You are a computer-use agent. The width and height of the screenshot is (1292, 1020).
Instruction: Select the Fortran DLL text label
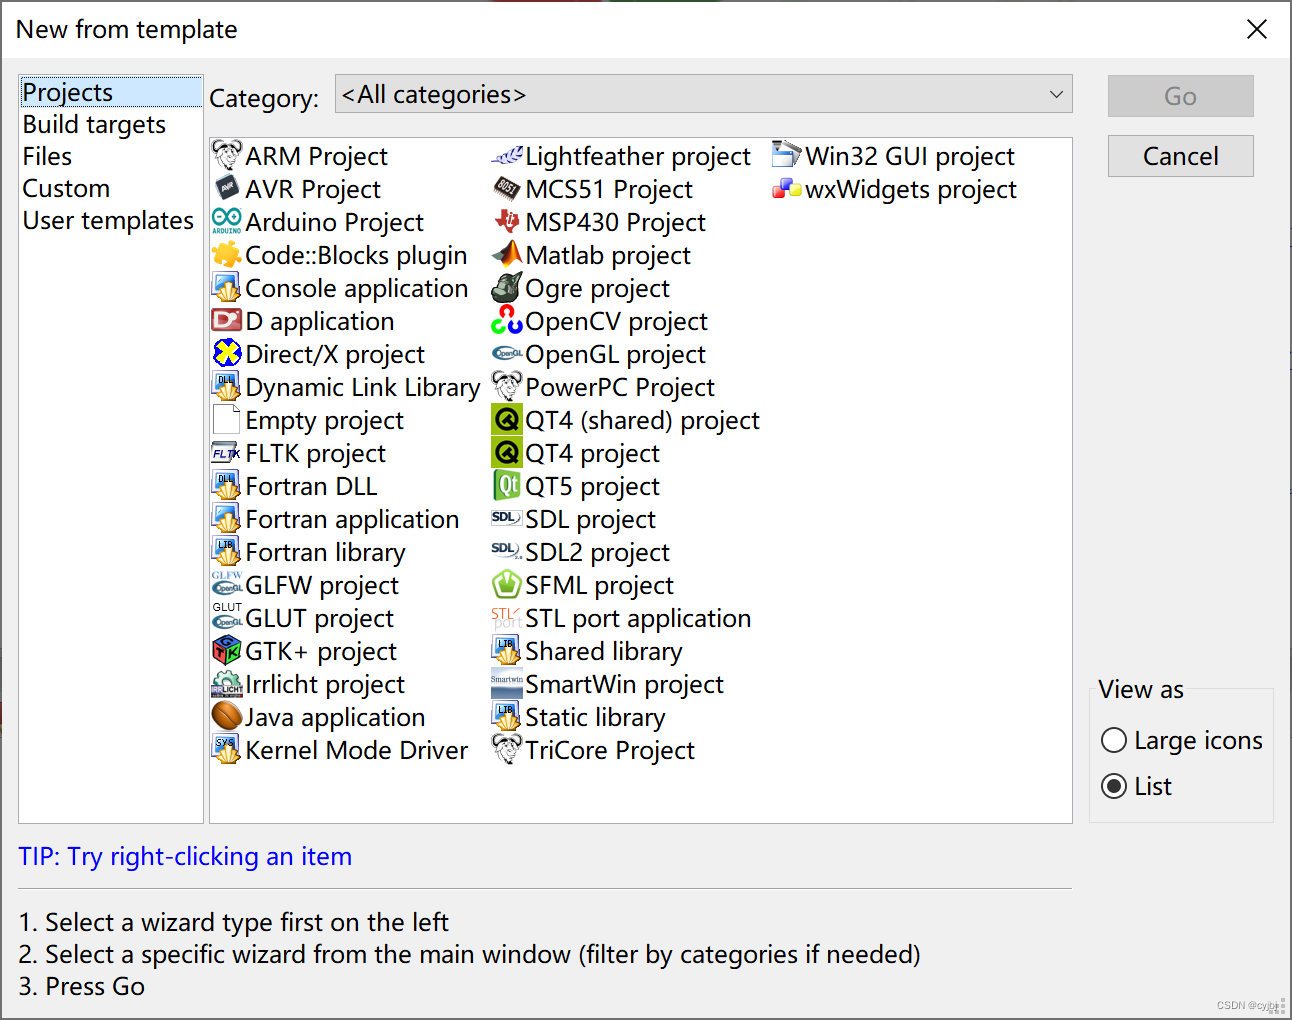pos(311,486)
